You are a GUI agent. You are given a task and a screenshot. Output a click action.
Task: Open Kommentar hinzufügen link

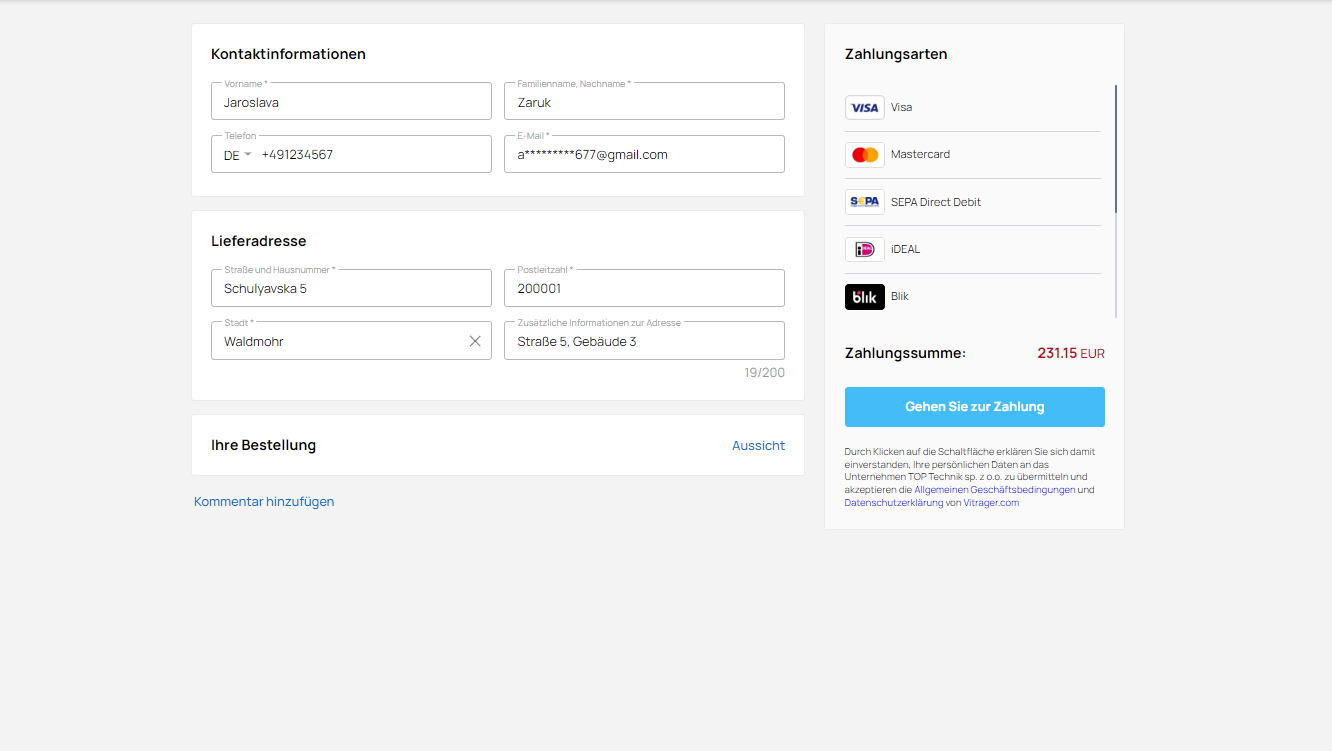264,502
